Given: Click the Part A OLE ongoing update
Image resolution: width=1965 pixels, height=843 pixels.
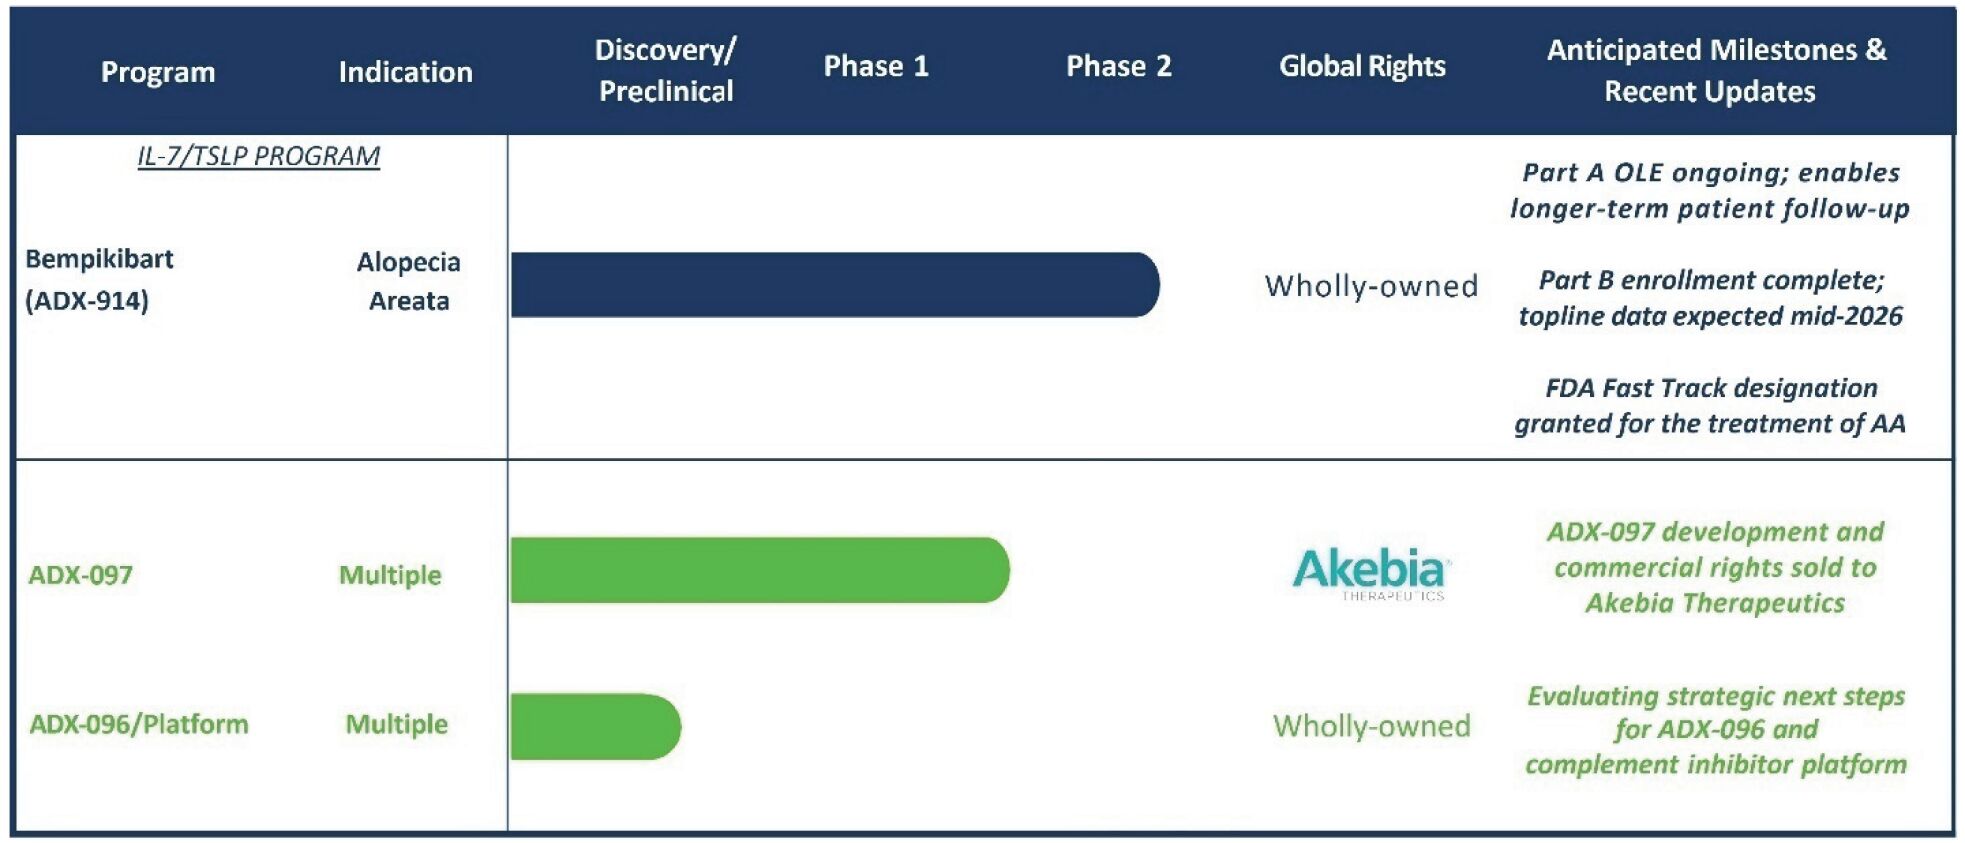Looking at the screenshot, I should pyautogui.click(x=1710, y=190).
